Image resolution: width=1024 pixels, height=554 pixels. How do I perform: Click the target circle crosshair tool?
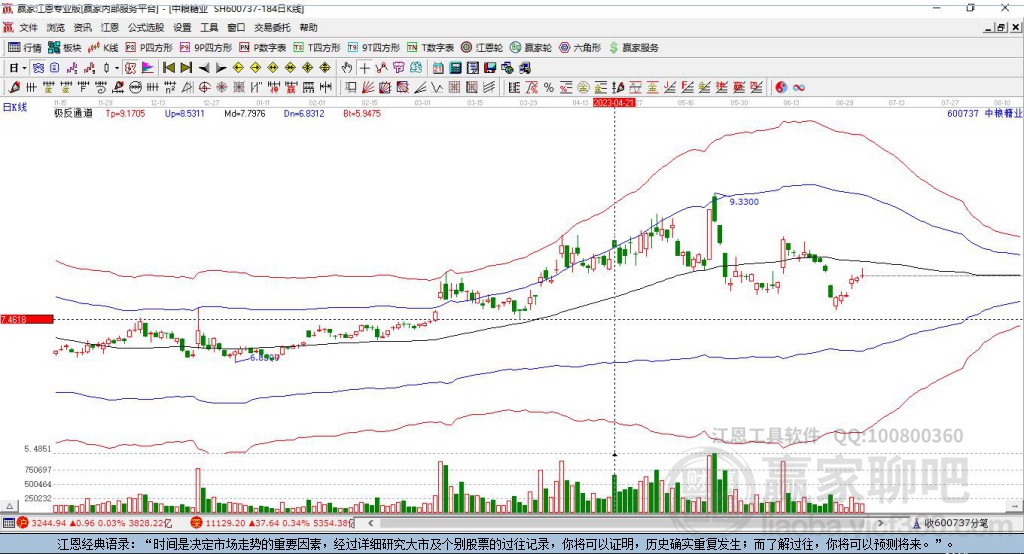204,88
